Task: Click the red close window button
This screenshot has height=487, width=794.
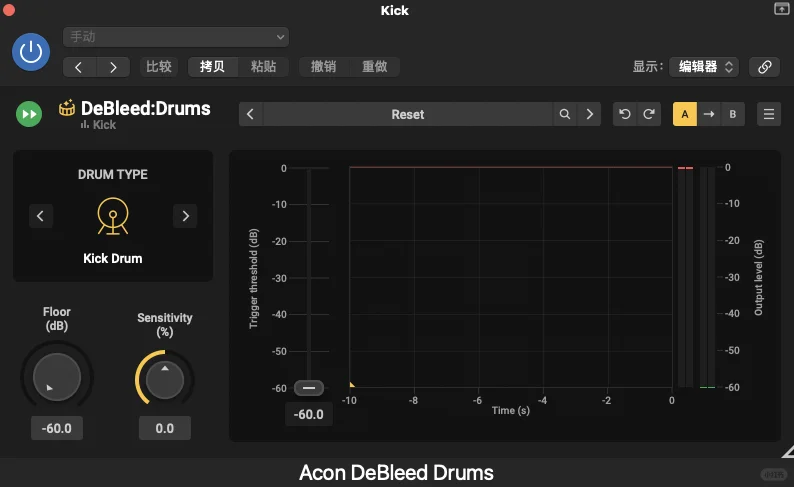Action: coord(9,10)
